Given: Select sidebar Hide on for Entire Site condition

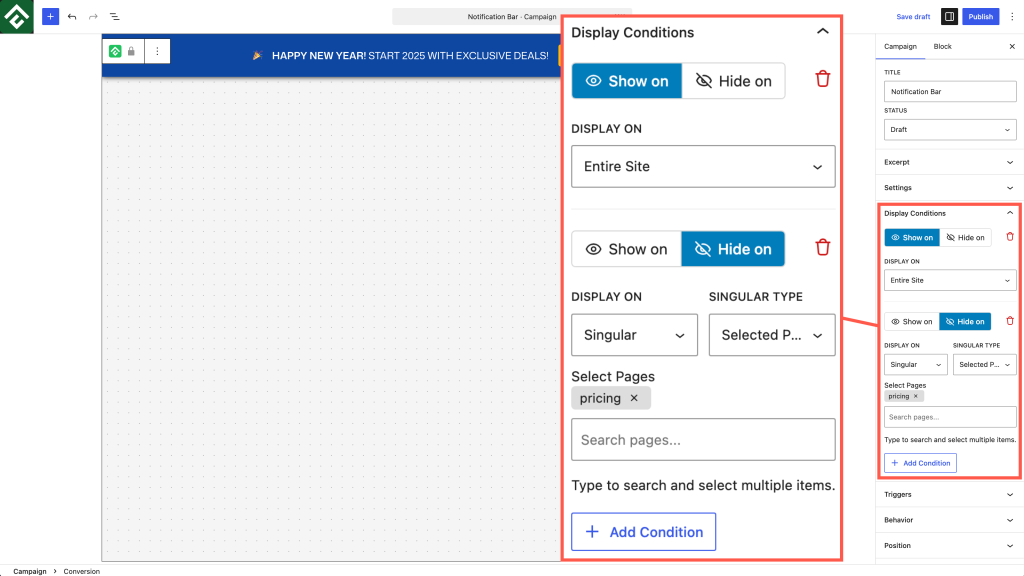Looking at the screenshot, I should 965,238.
